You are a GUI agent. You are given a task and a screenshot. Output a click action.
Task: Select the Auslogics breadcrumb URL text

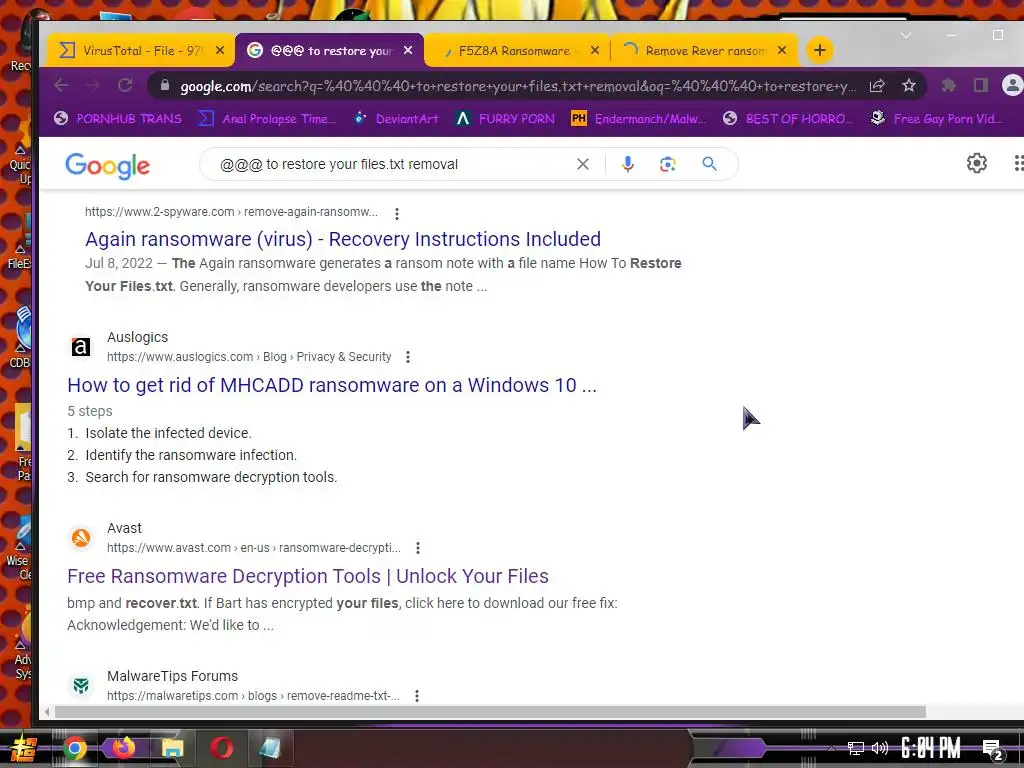(249, 357)
